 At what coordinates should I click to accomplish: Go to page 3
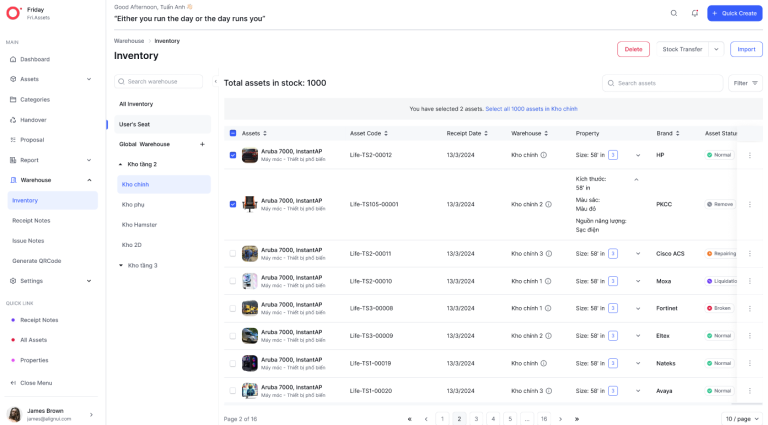(x=476, y=419)
